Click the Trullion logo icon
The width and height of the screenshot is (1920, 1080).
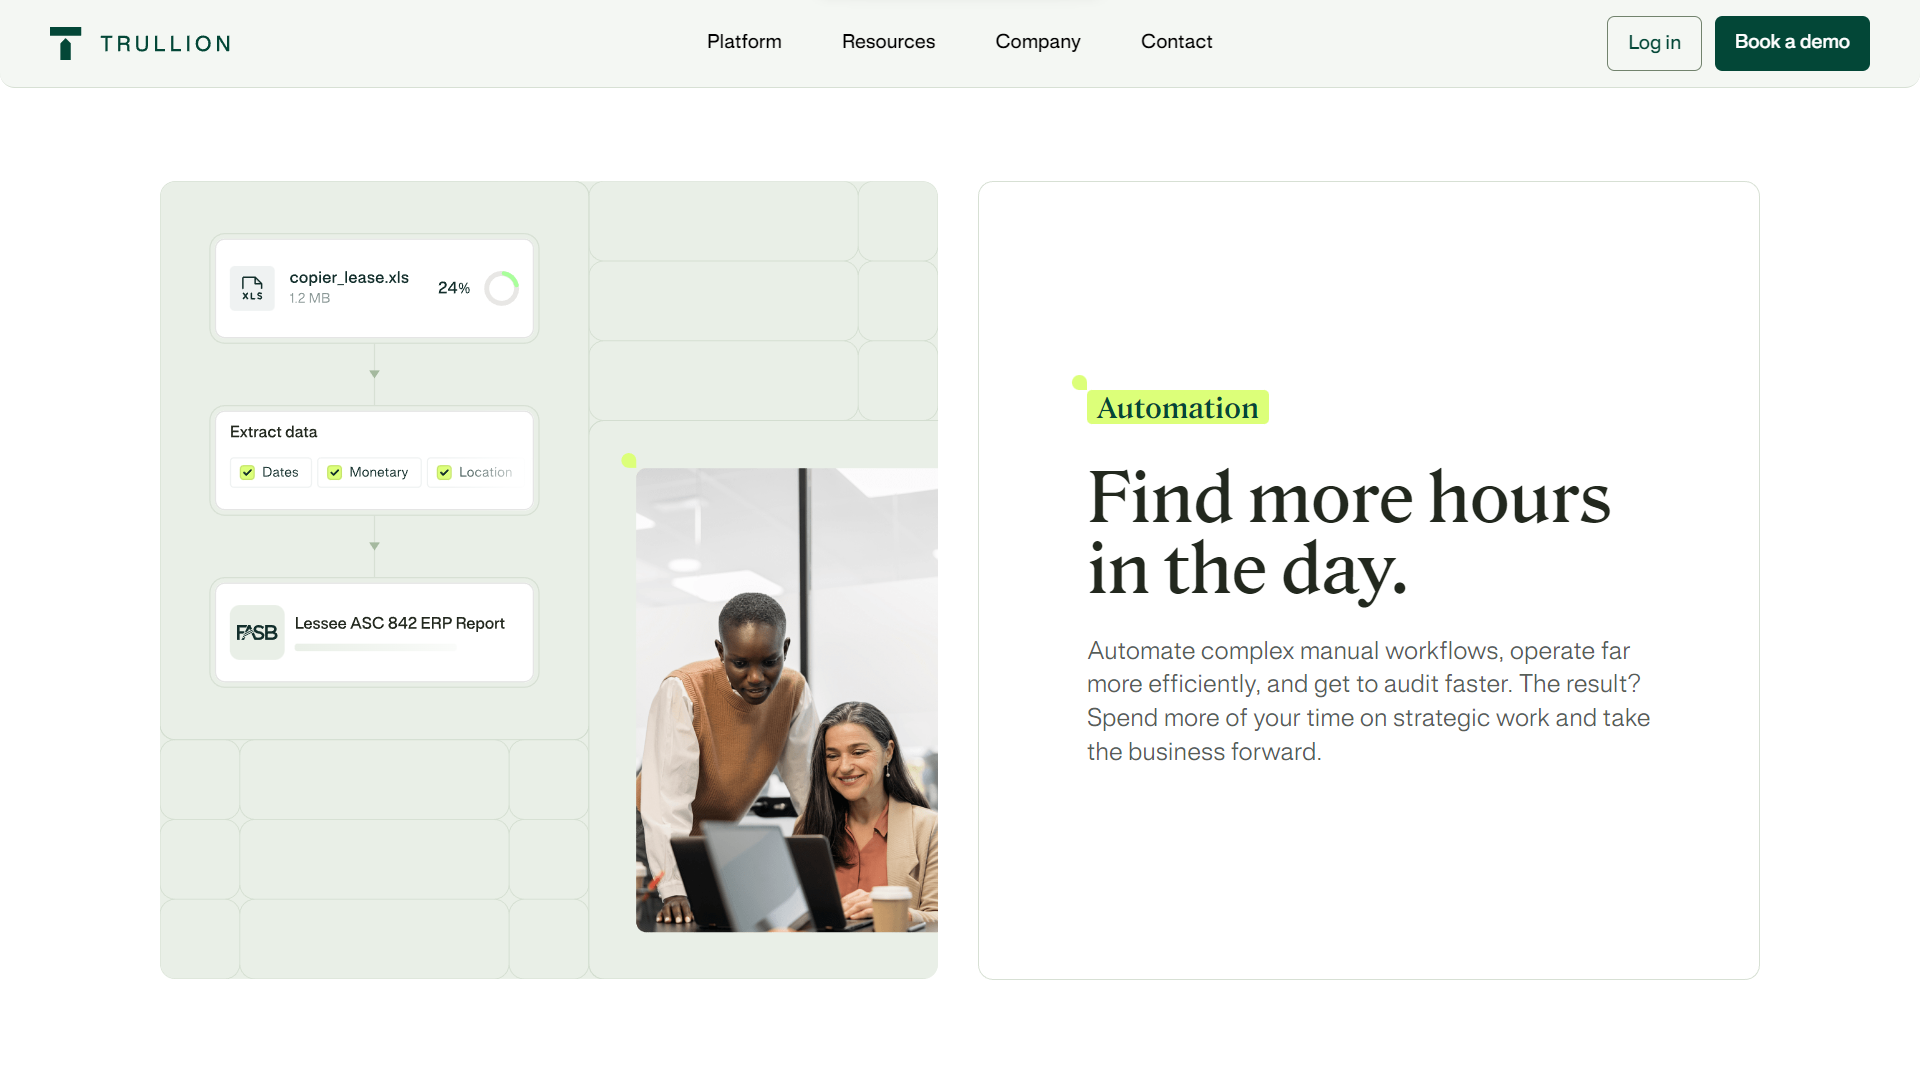(x=65, y=43)
